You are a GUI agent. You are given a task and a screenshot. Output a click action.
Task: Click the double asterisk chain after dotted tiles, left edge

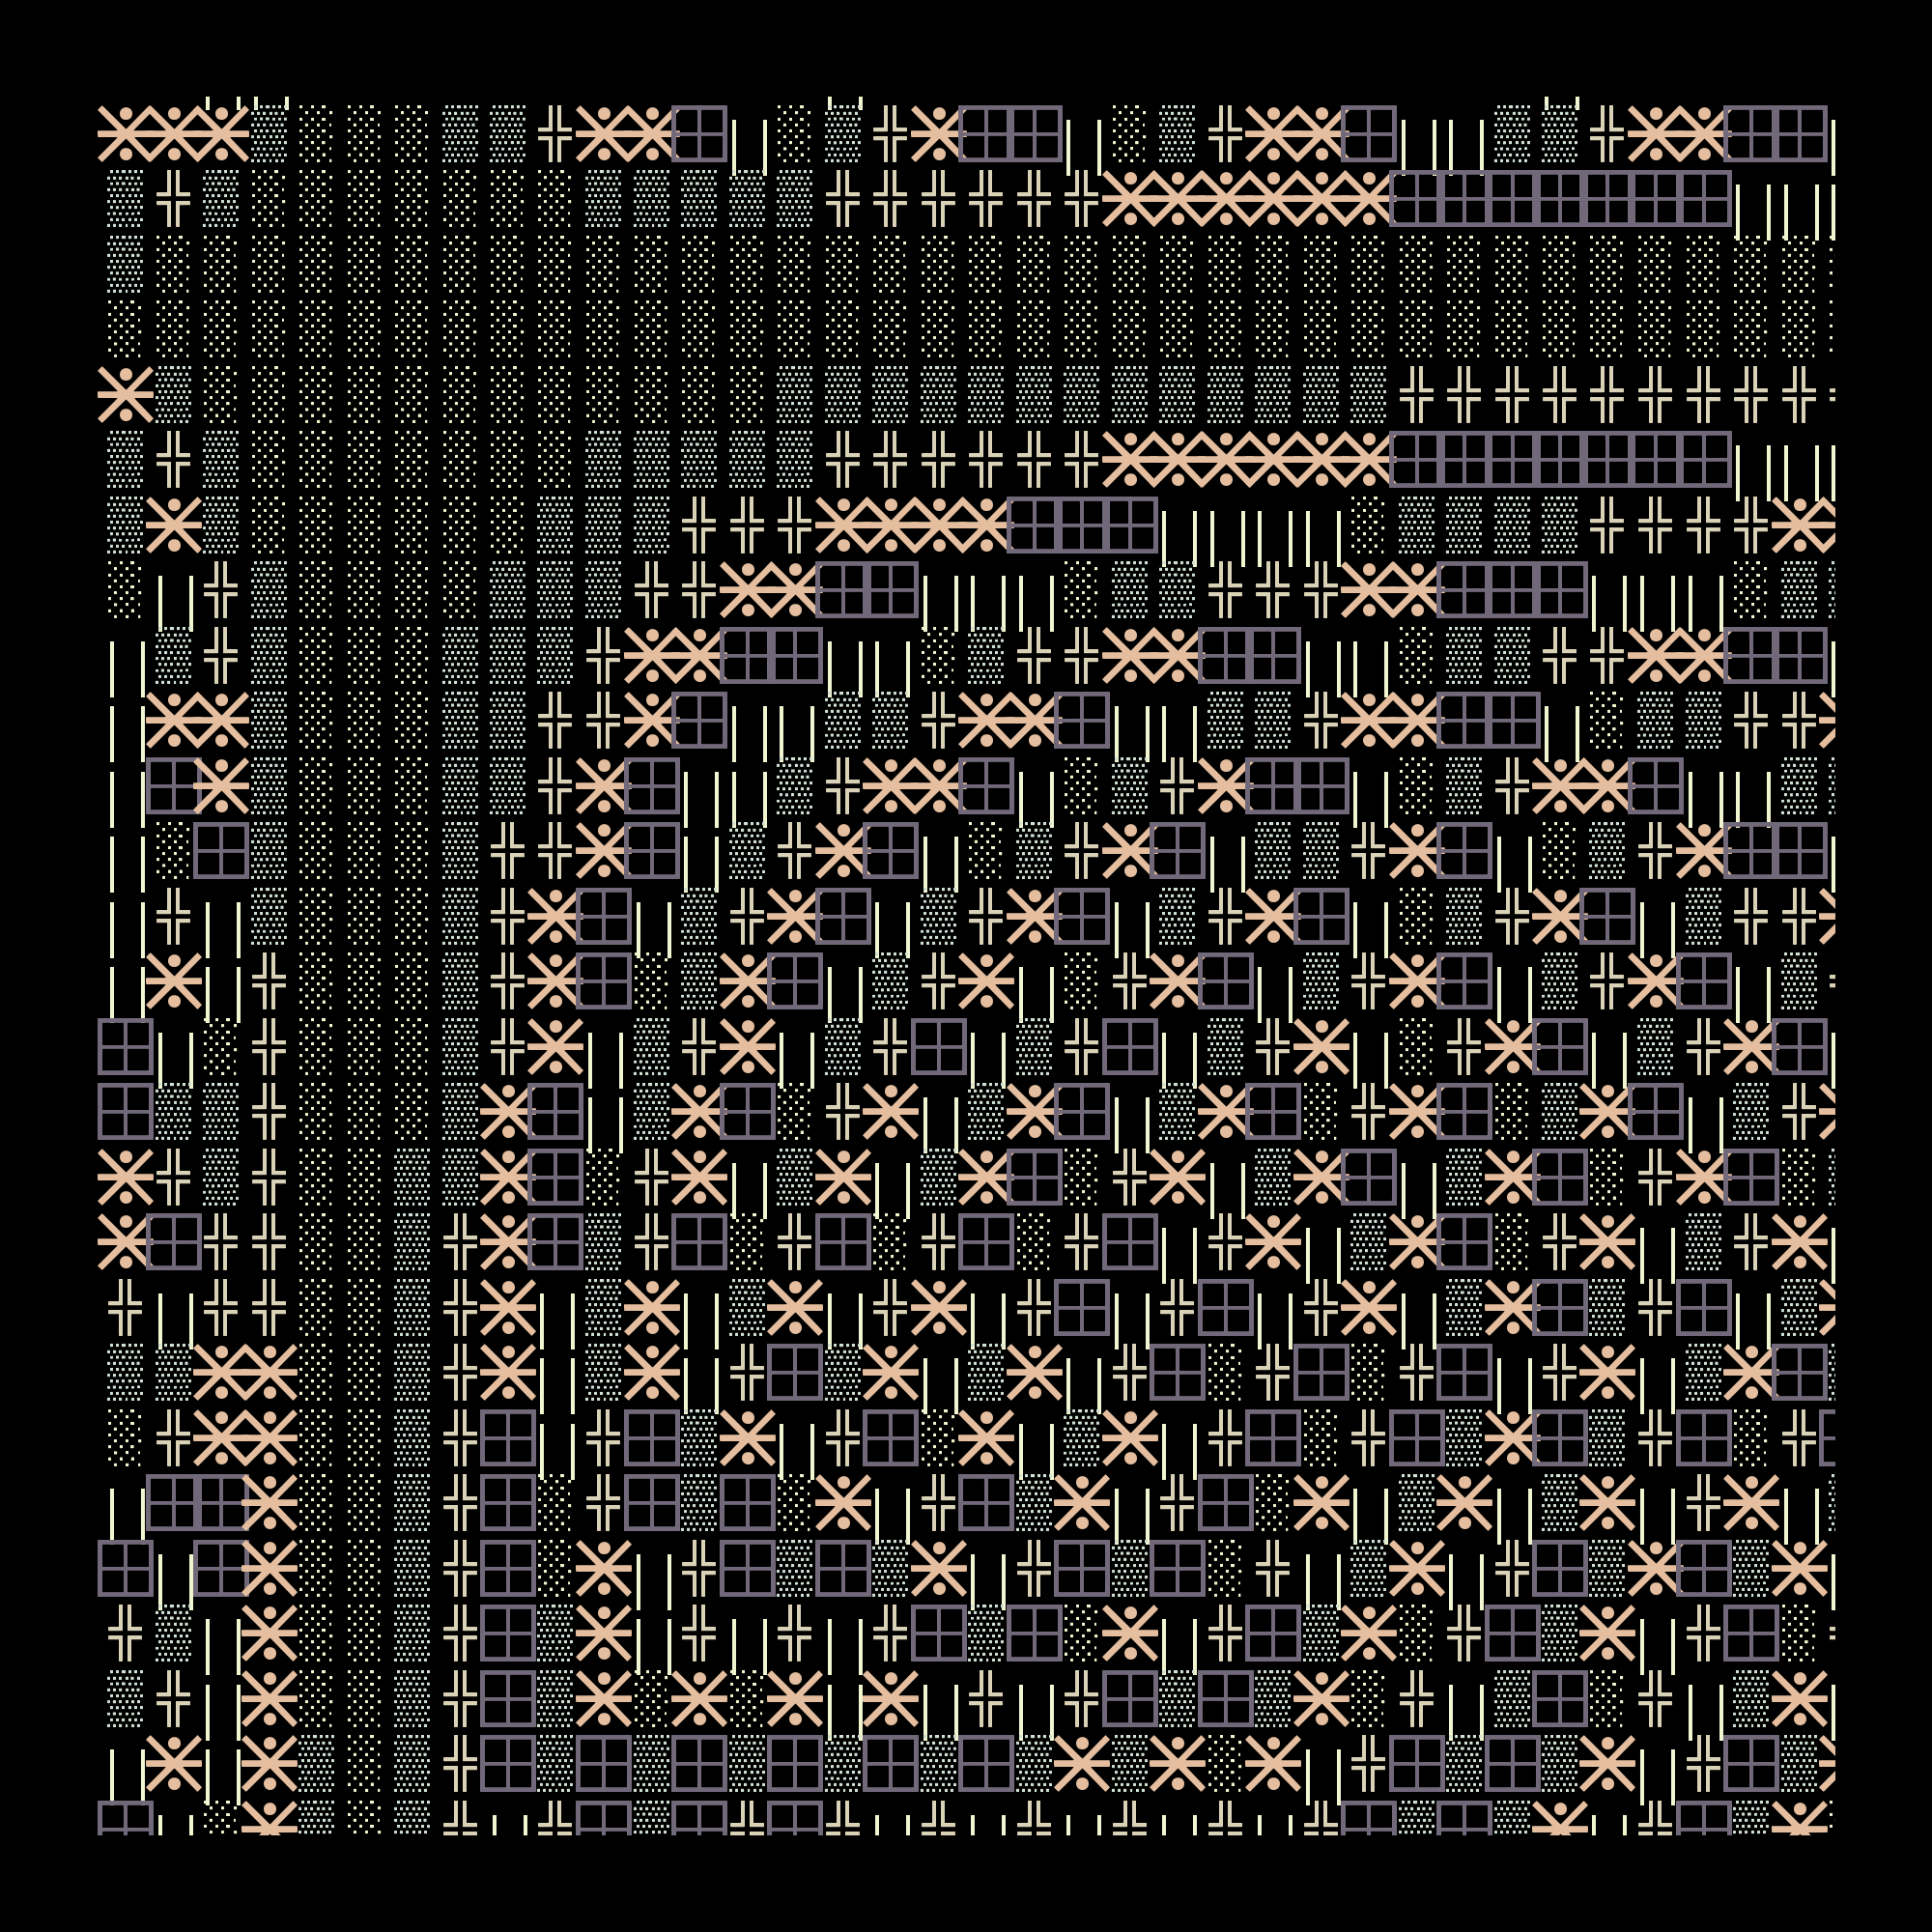[245, 1372]
